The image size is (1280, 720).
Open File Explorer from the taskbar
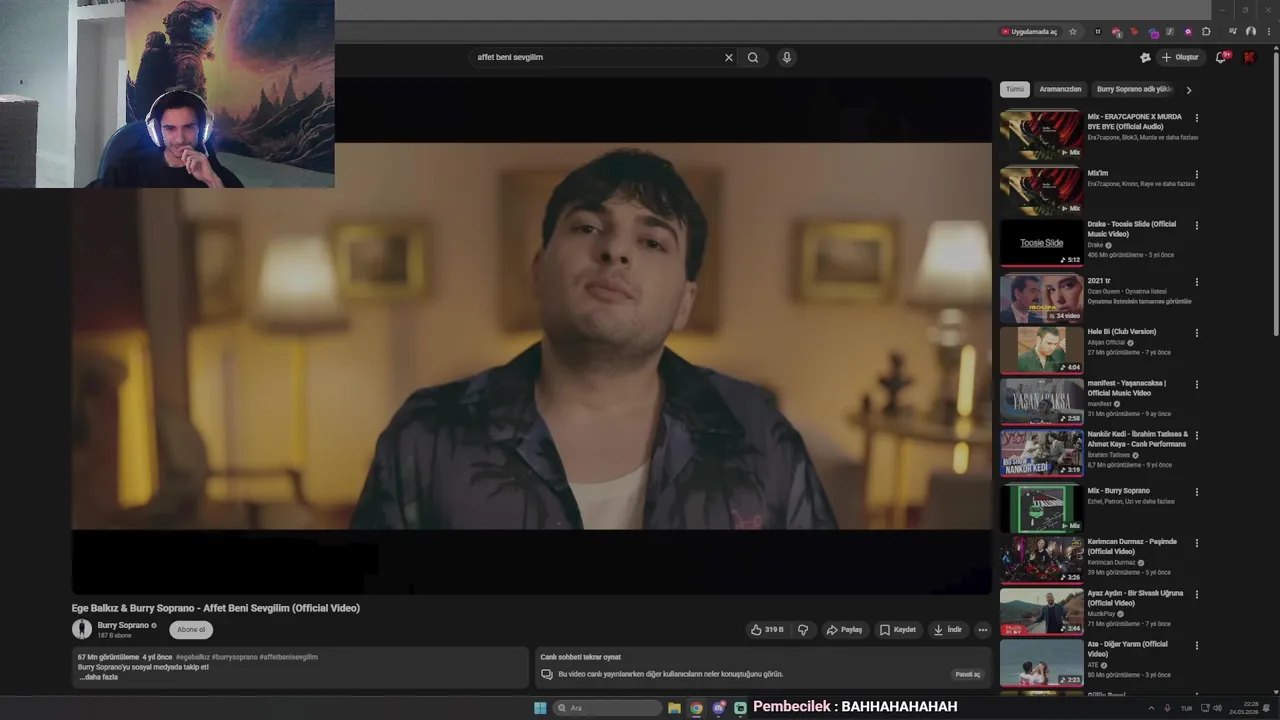[x=674, y=708]
